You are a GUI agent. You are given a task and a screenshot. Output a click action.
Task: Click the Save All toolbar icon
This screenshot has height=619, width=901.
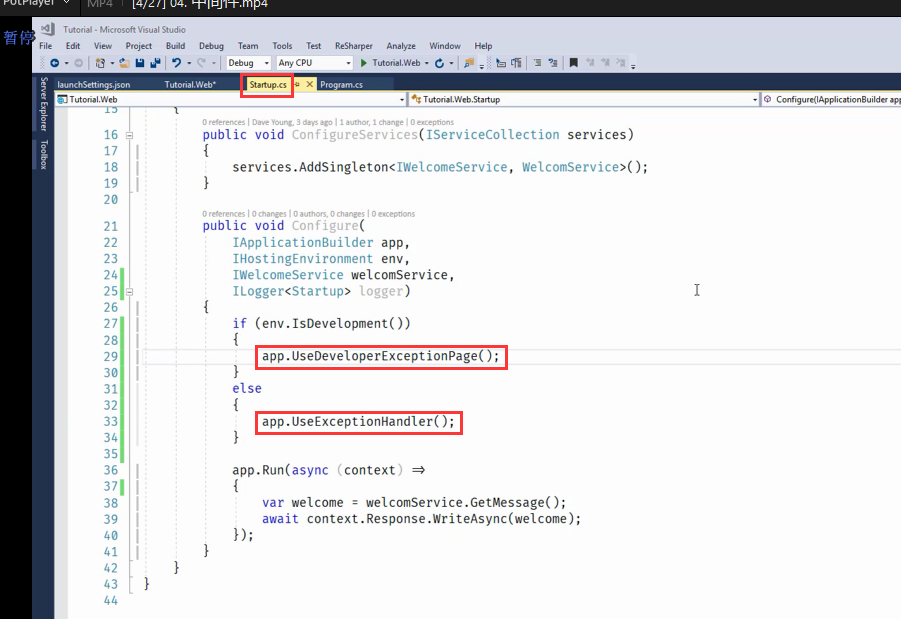[x=155, y=63]
